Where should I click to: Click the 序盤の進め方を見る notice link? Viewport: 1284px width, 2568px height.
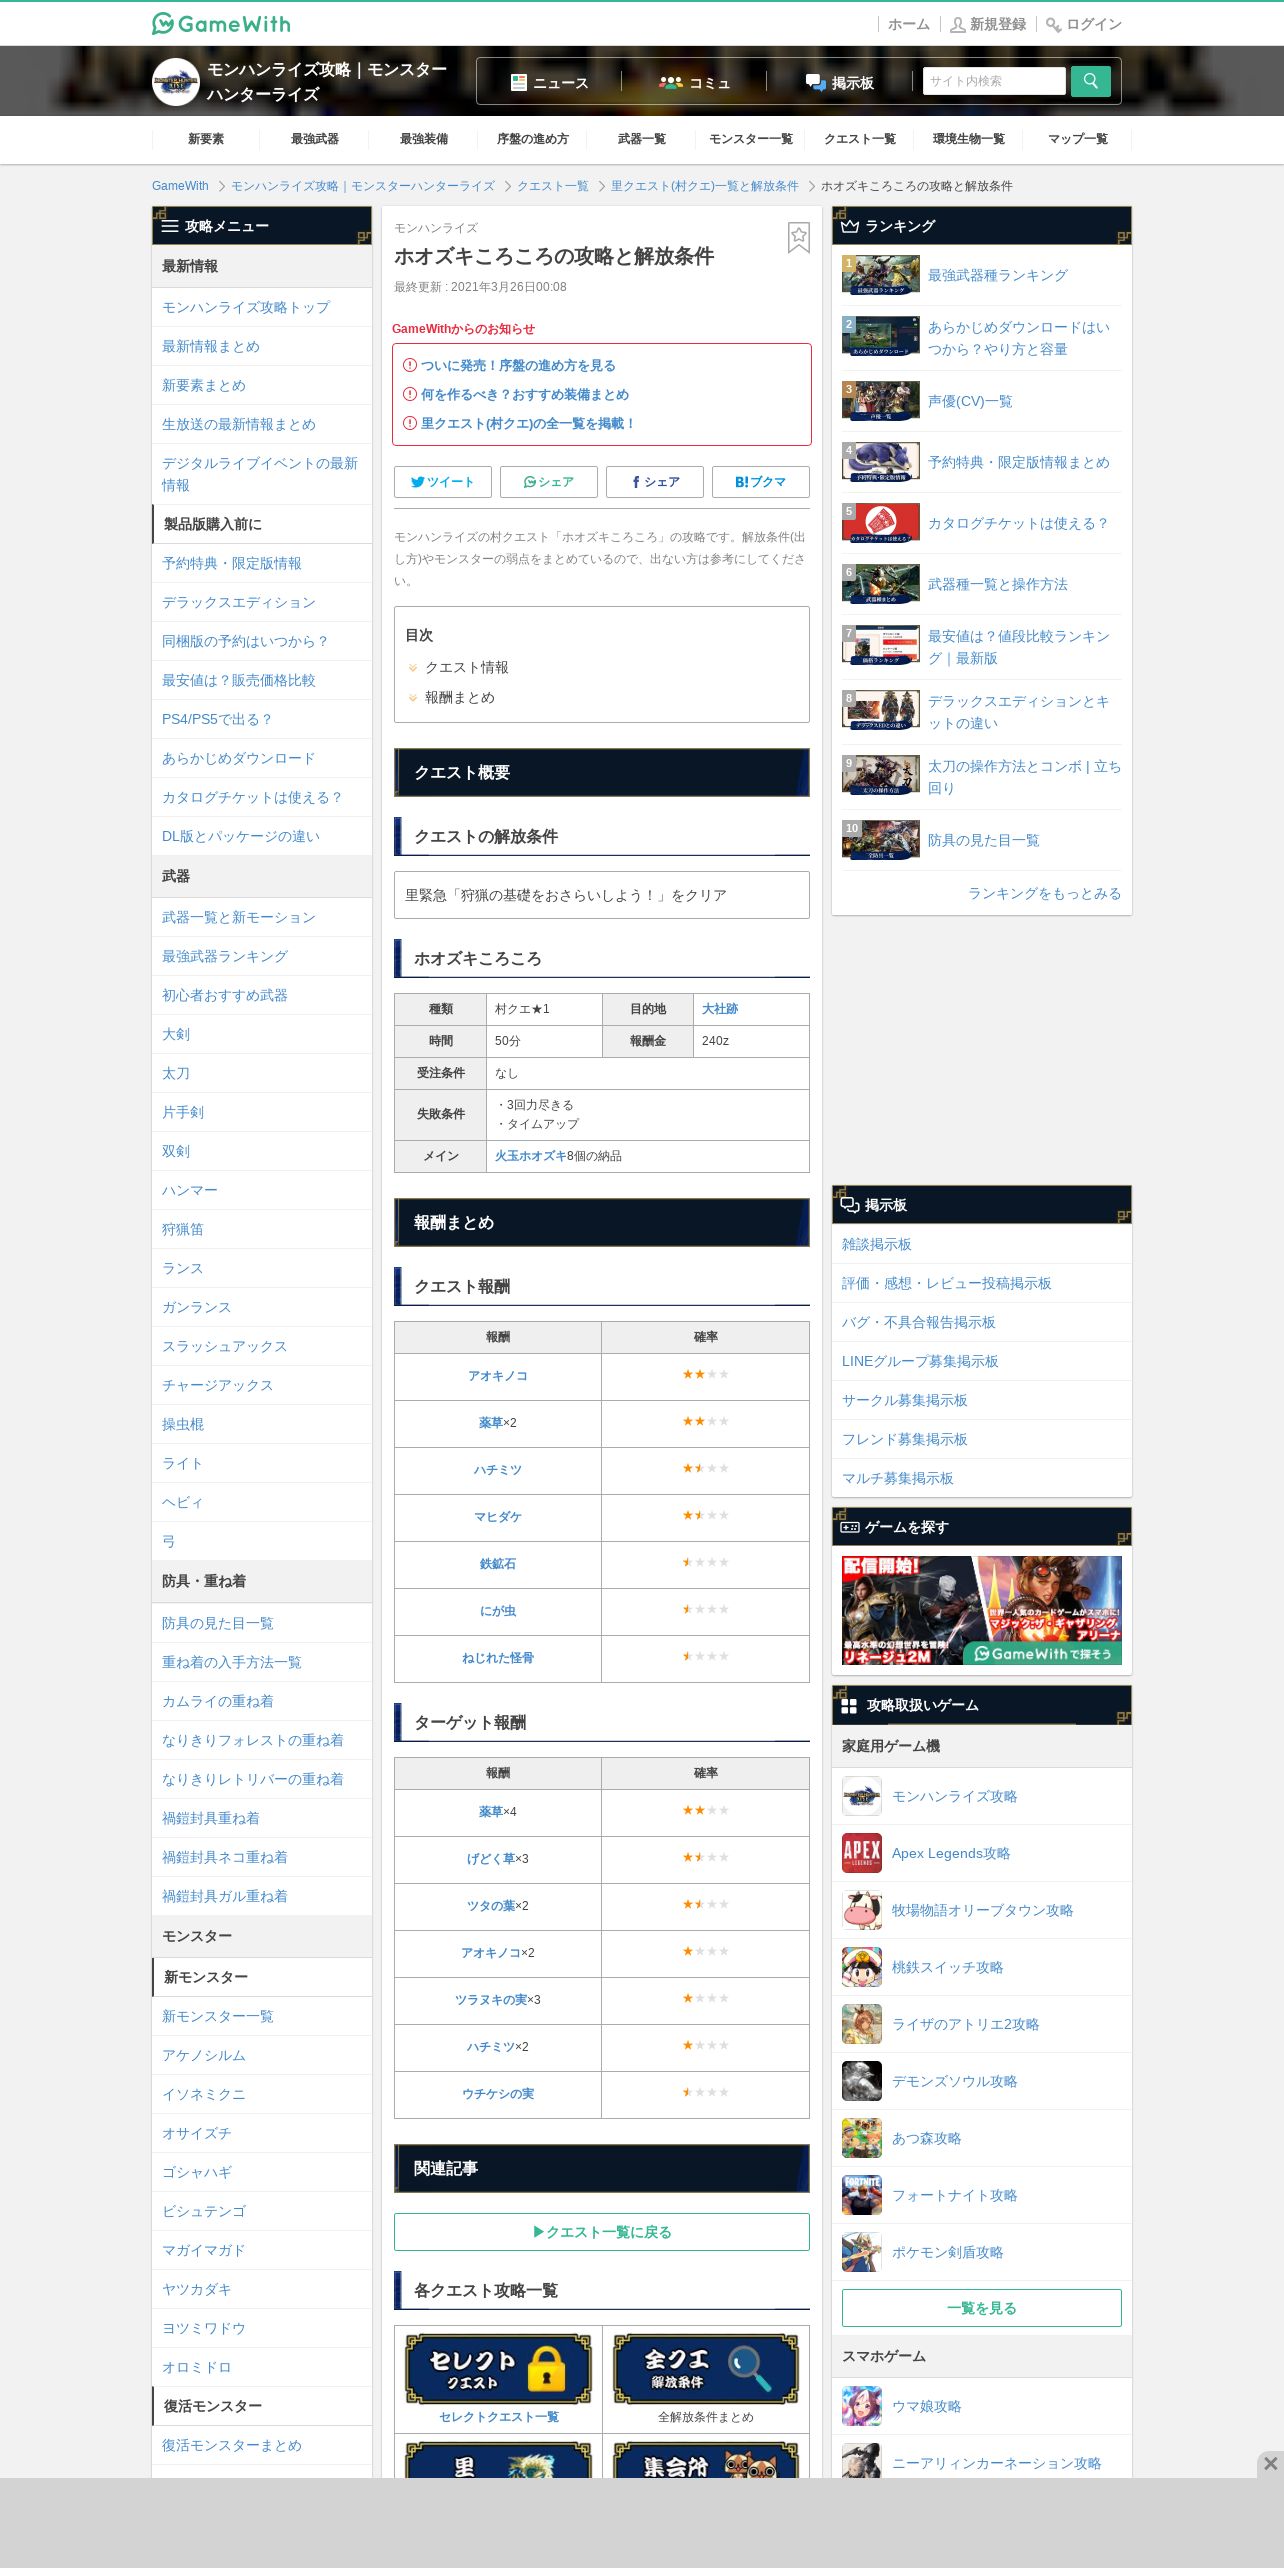pyautogui.click(x=518, y=366)
